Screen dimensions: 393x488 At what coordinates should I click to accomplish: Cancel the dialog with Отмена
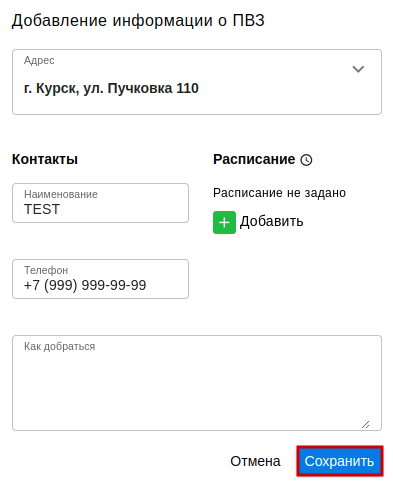[255, 461]
